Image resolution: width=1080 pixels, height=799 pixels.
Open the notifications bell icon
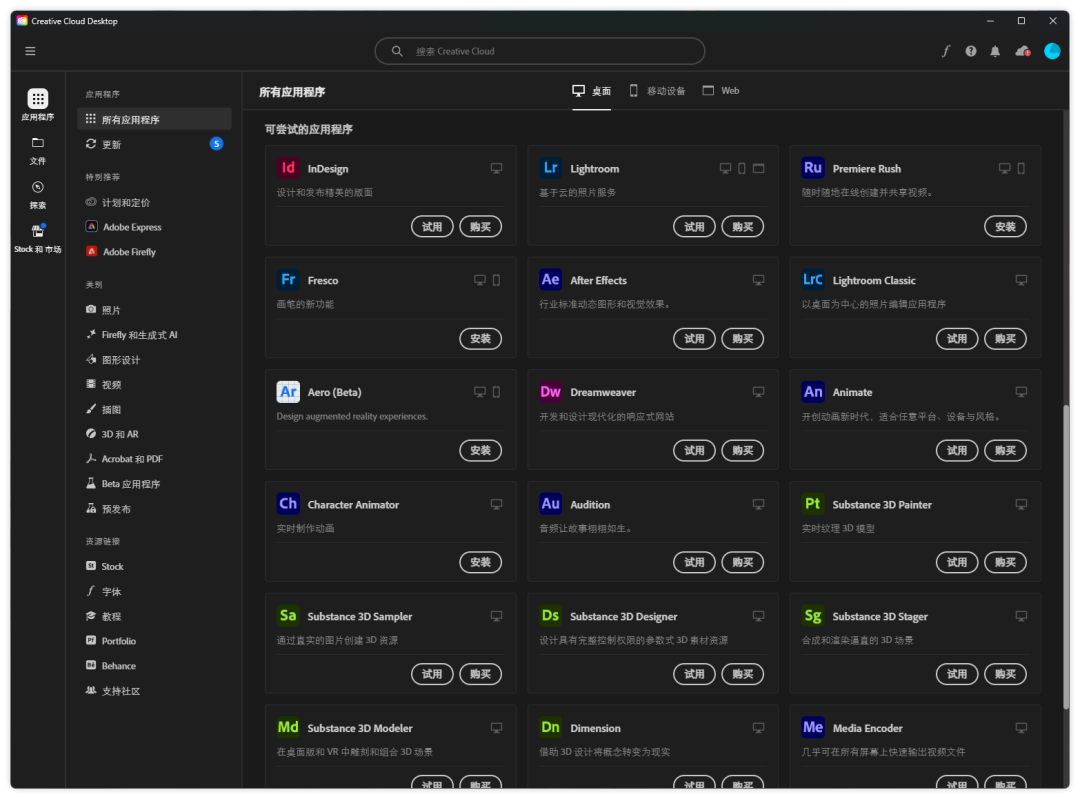point(995,51)
